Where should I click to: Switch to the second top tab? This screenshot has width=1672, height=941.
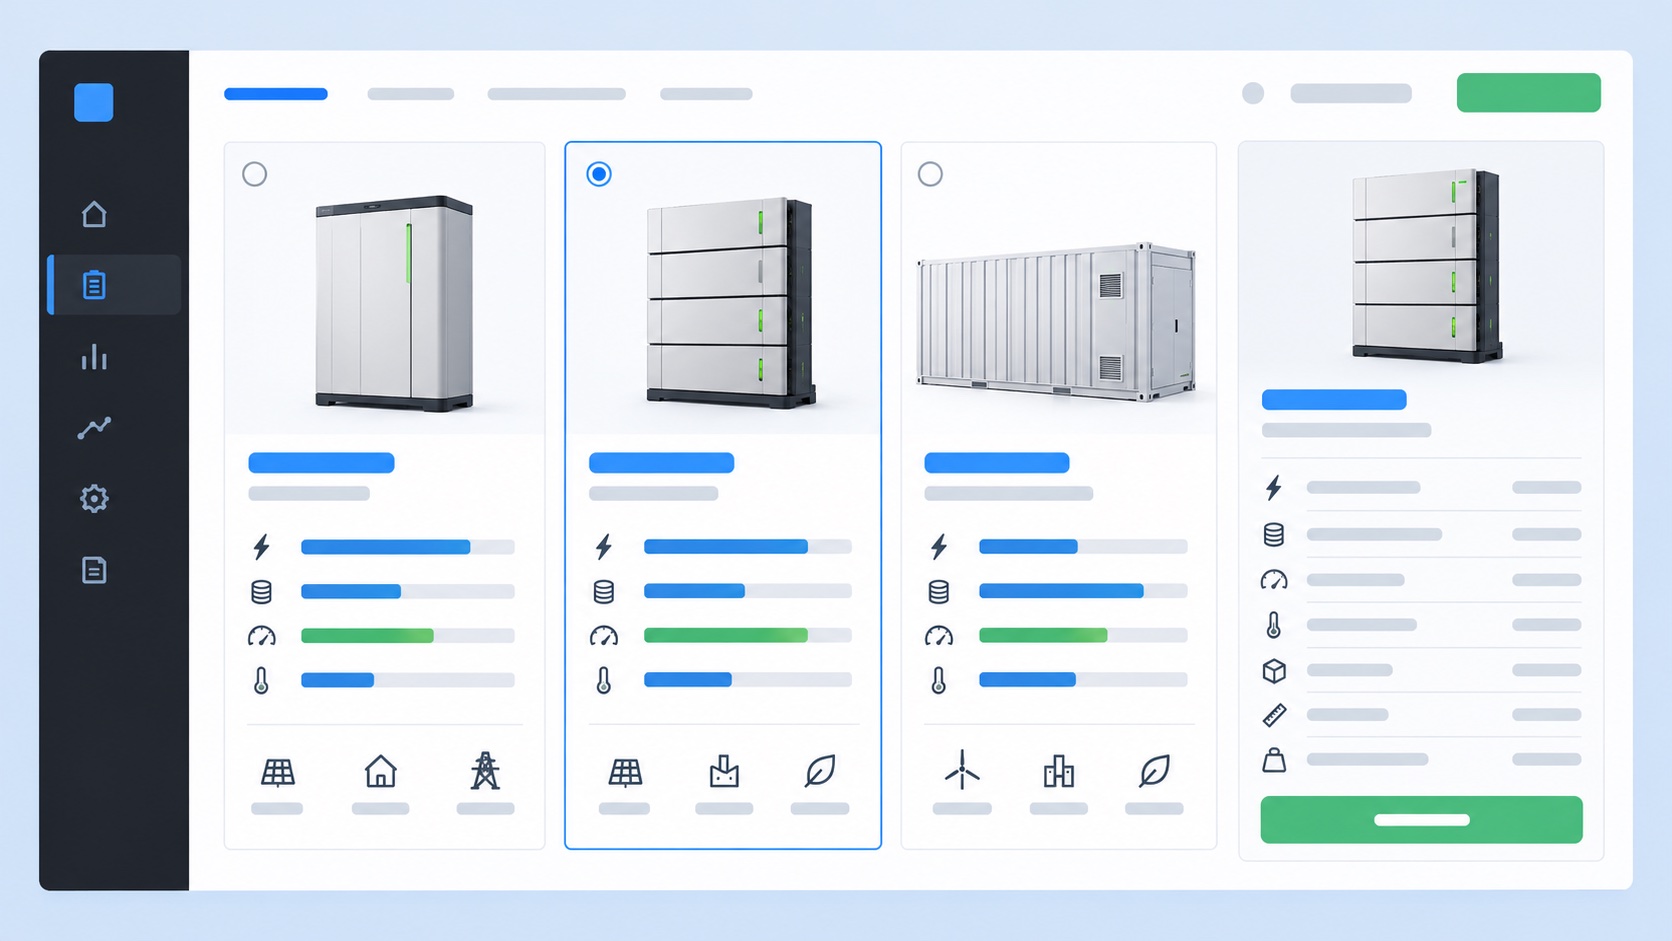tap(411, 94)
